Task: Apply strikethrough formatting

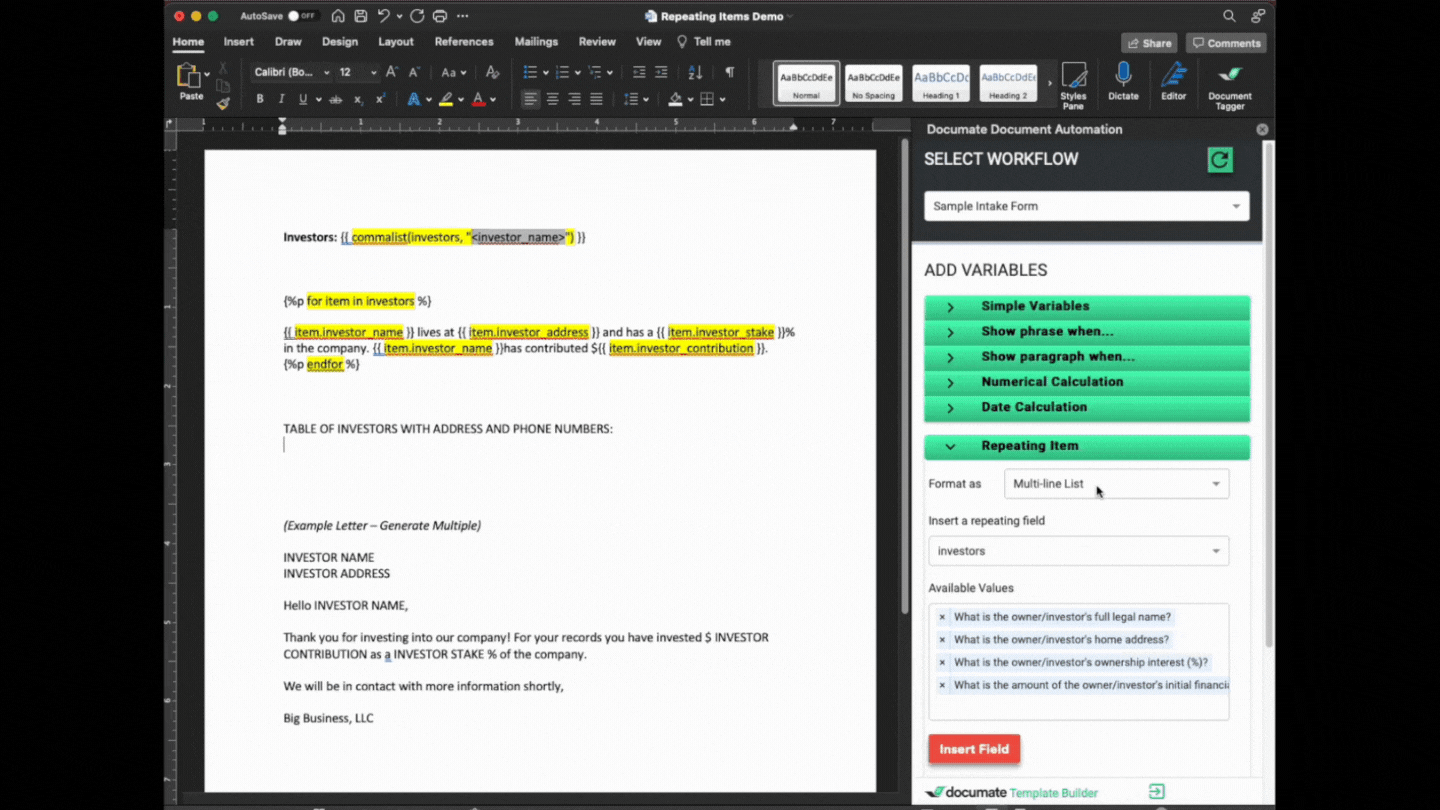Action: point(336,99)
